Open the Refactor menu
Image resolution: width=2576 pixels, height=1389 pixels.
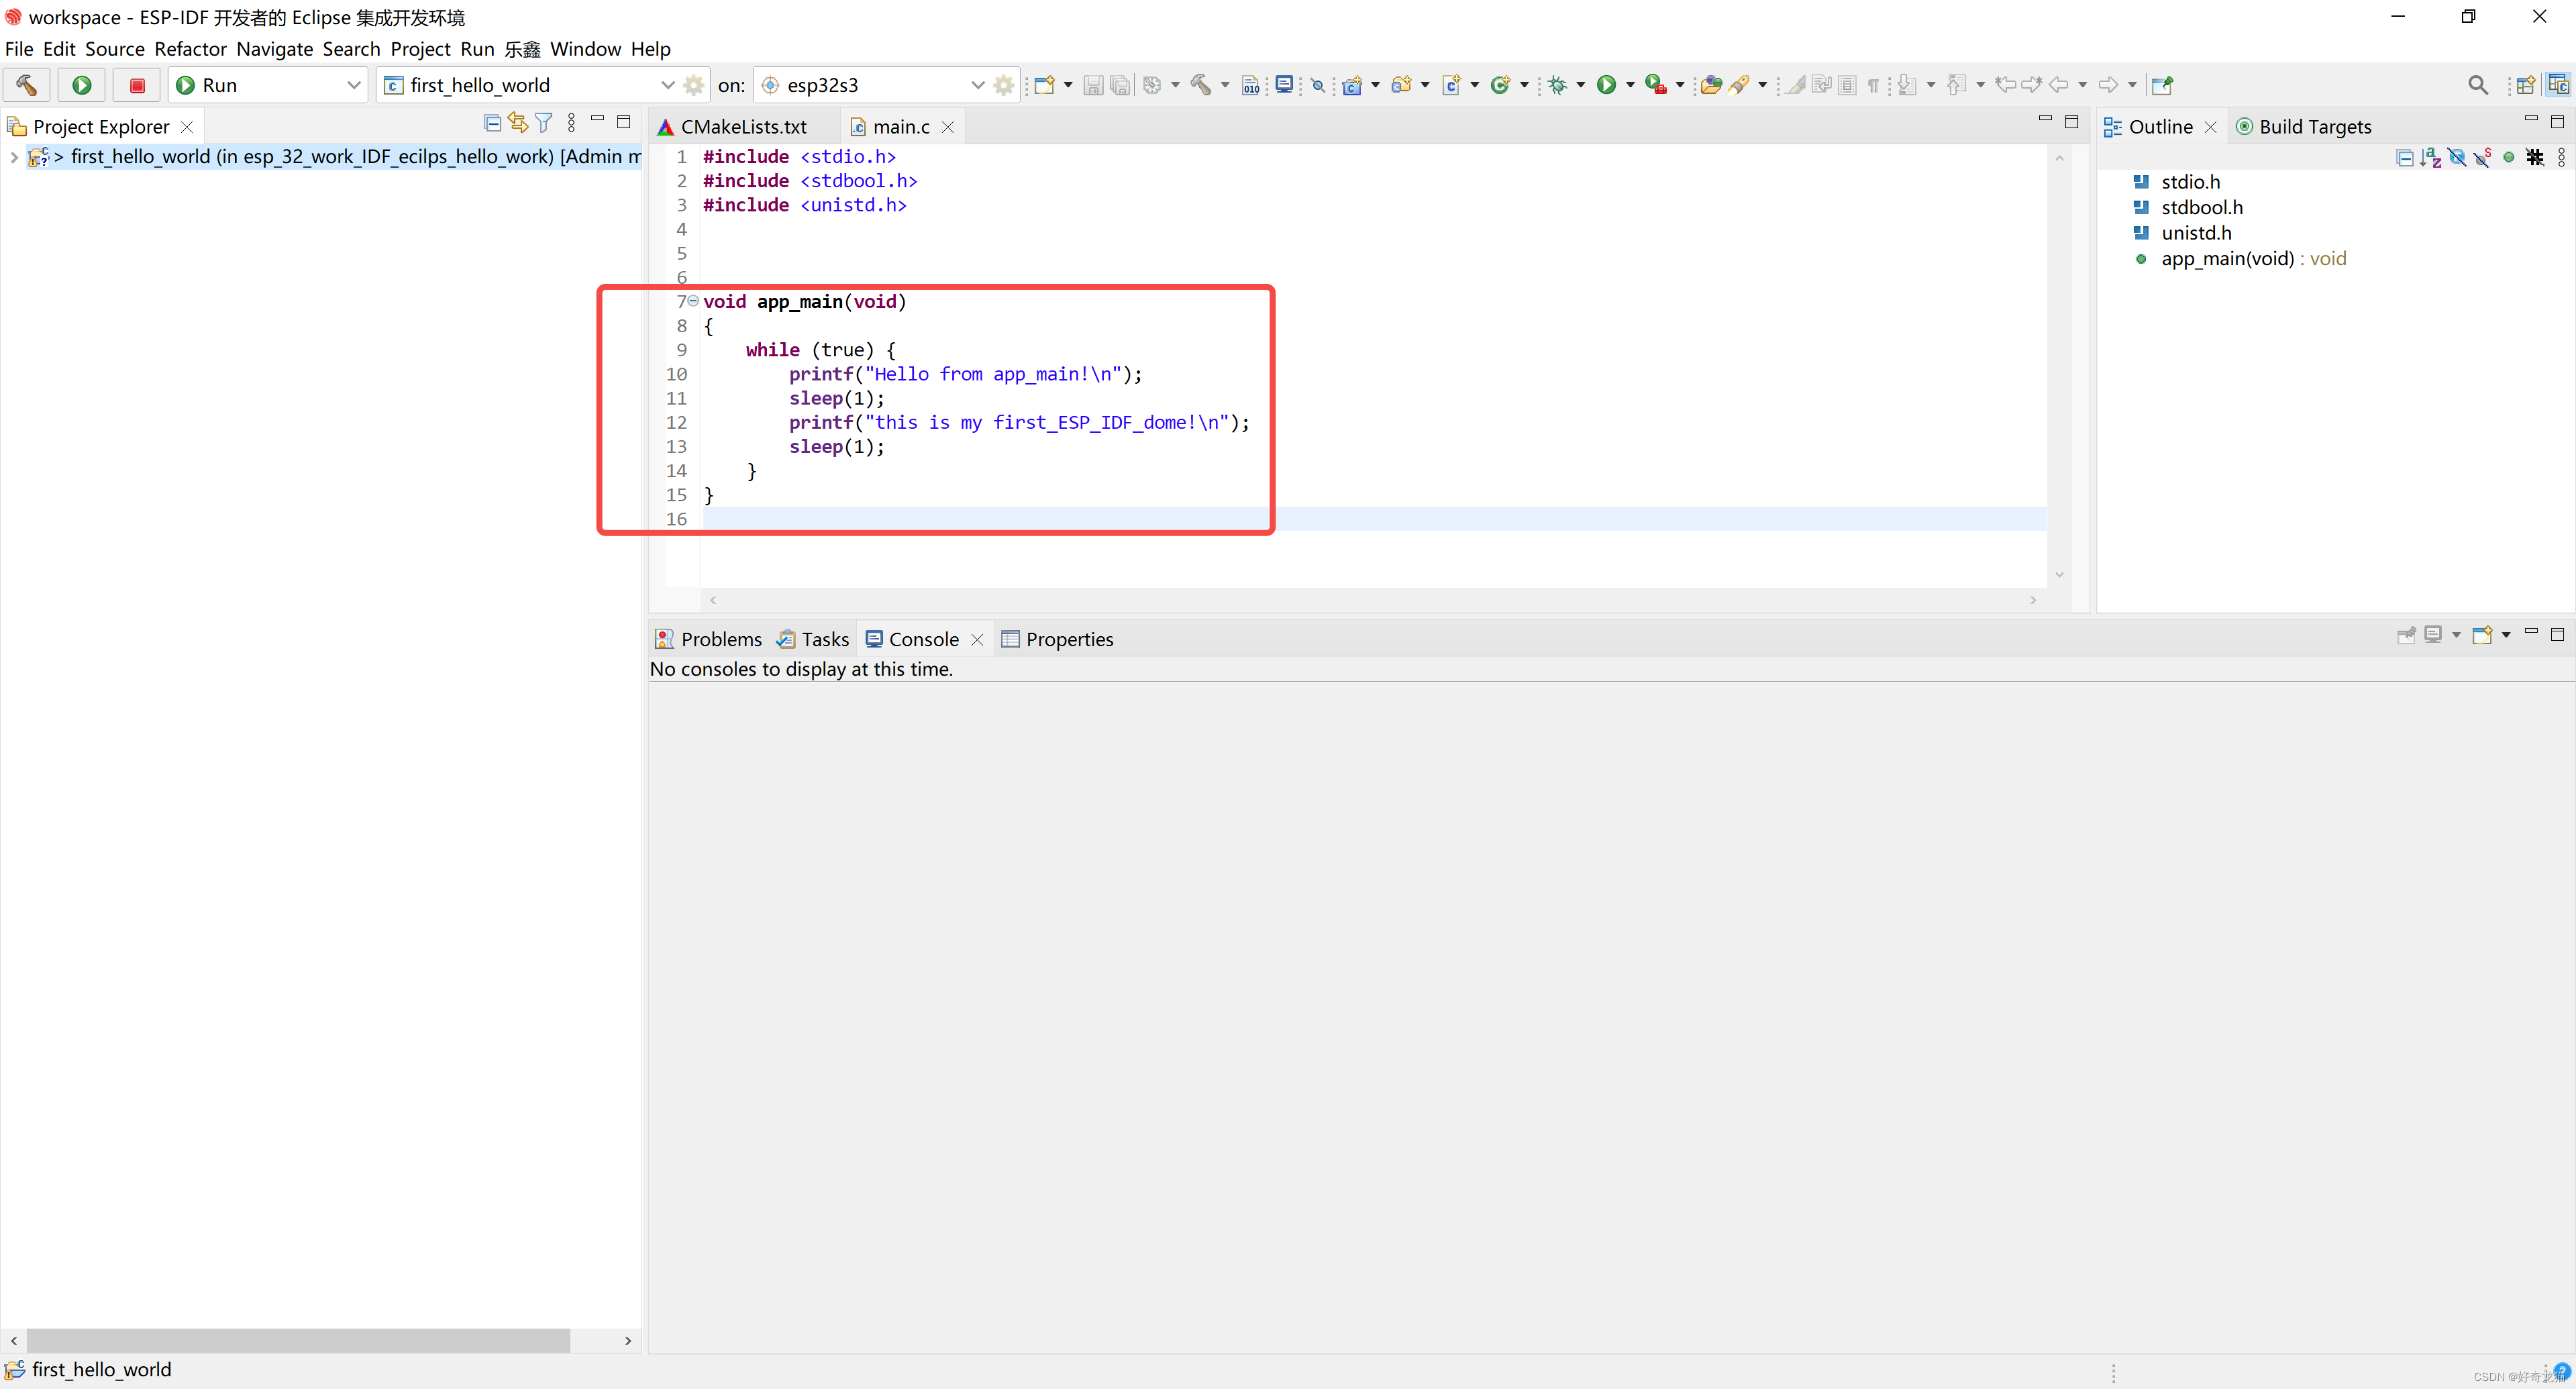pos(190,49)
